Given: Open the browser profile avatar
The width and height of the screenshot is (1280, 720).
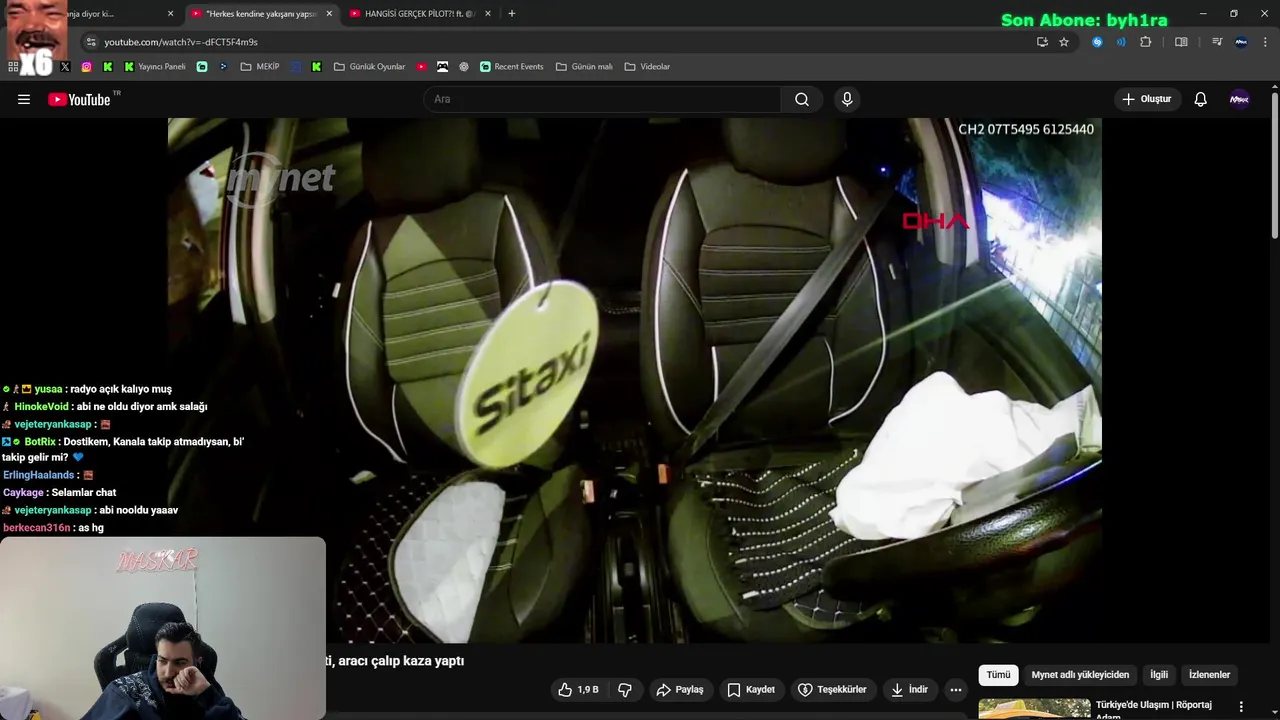Looking at the screenshot, I should (1241, 42).
